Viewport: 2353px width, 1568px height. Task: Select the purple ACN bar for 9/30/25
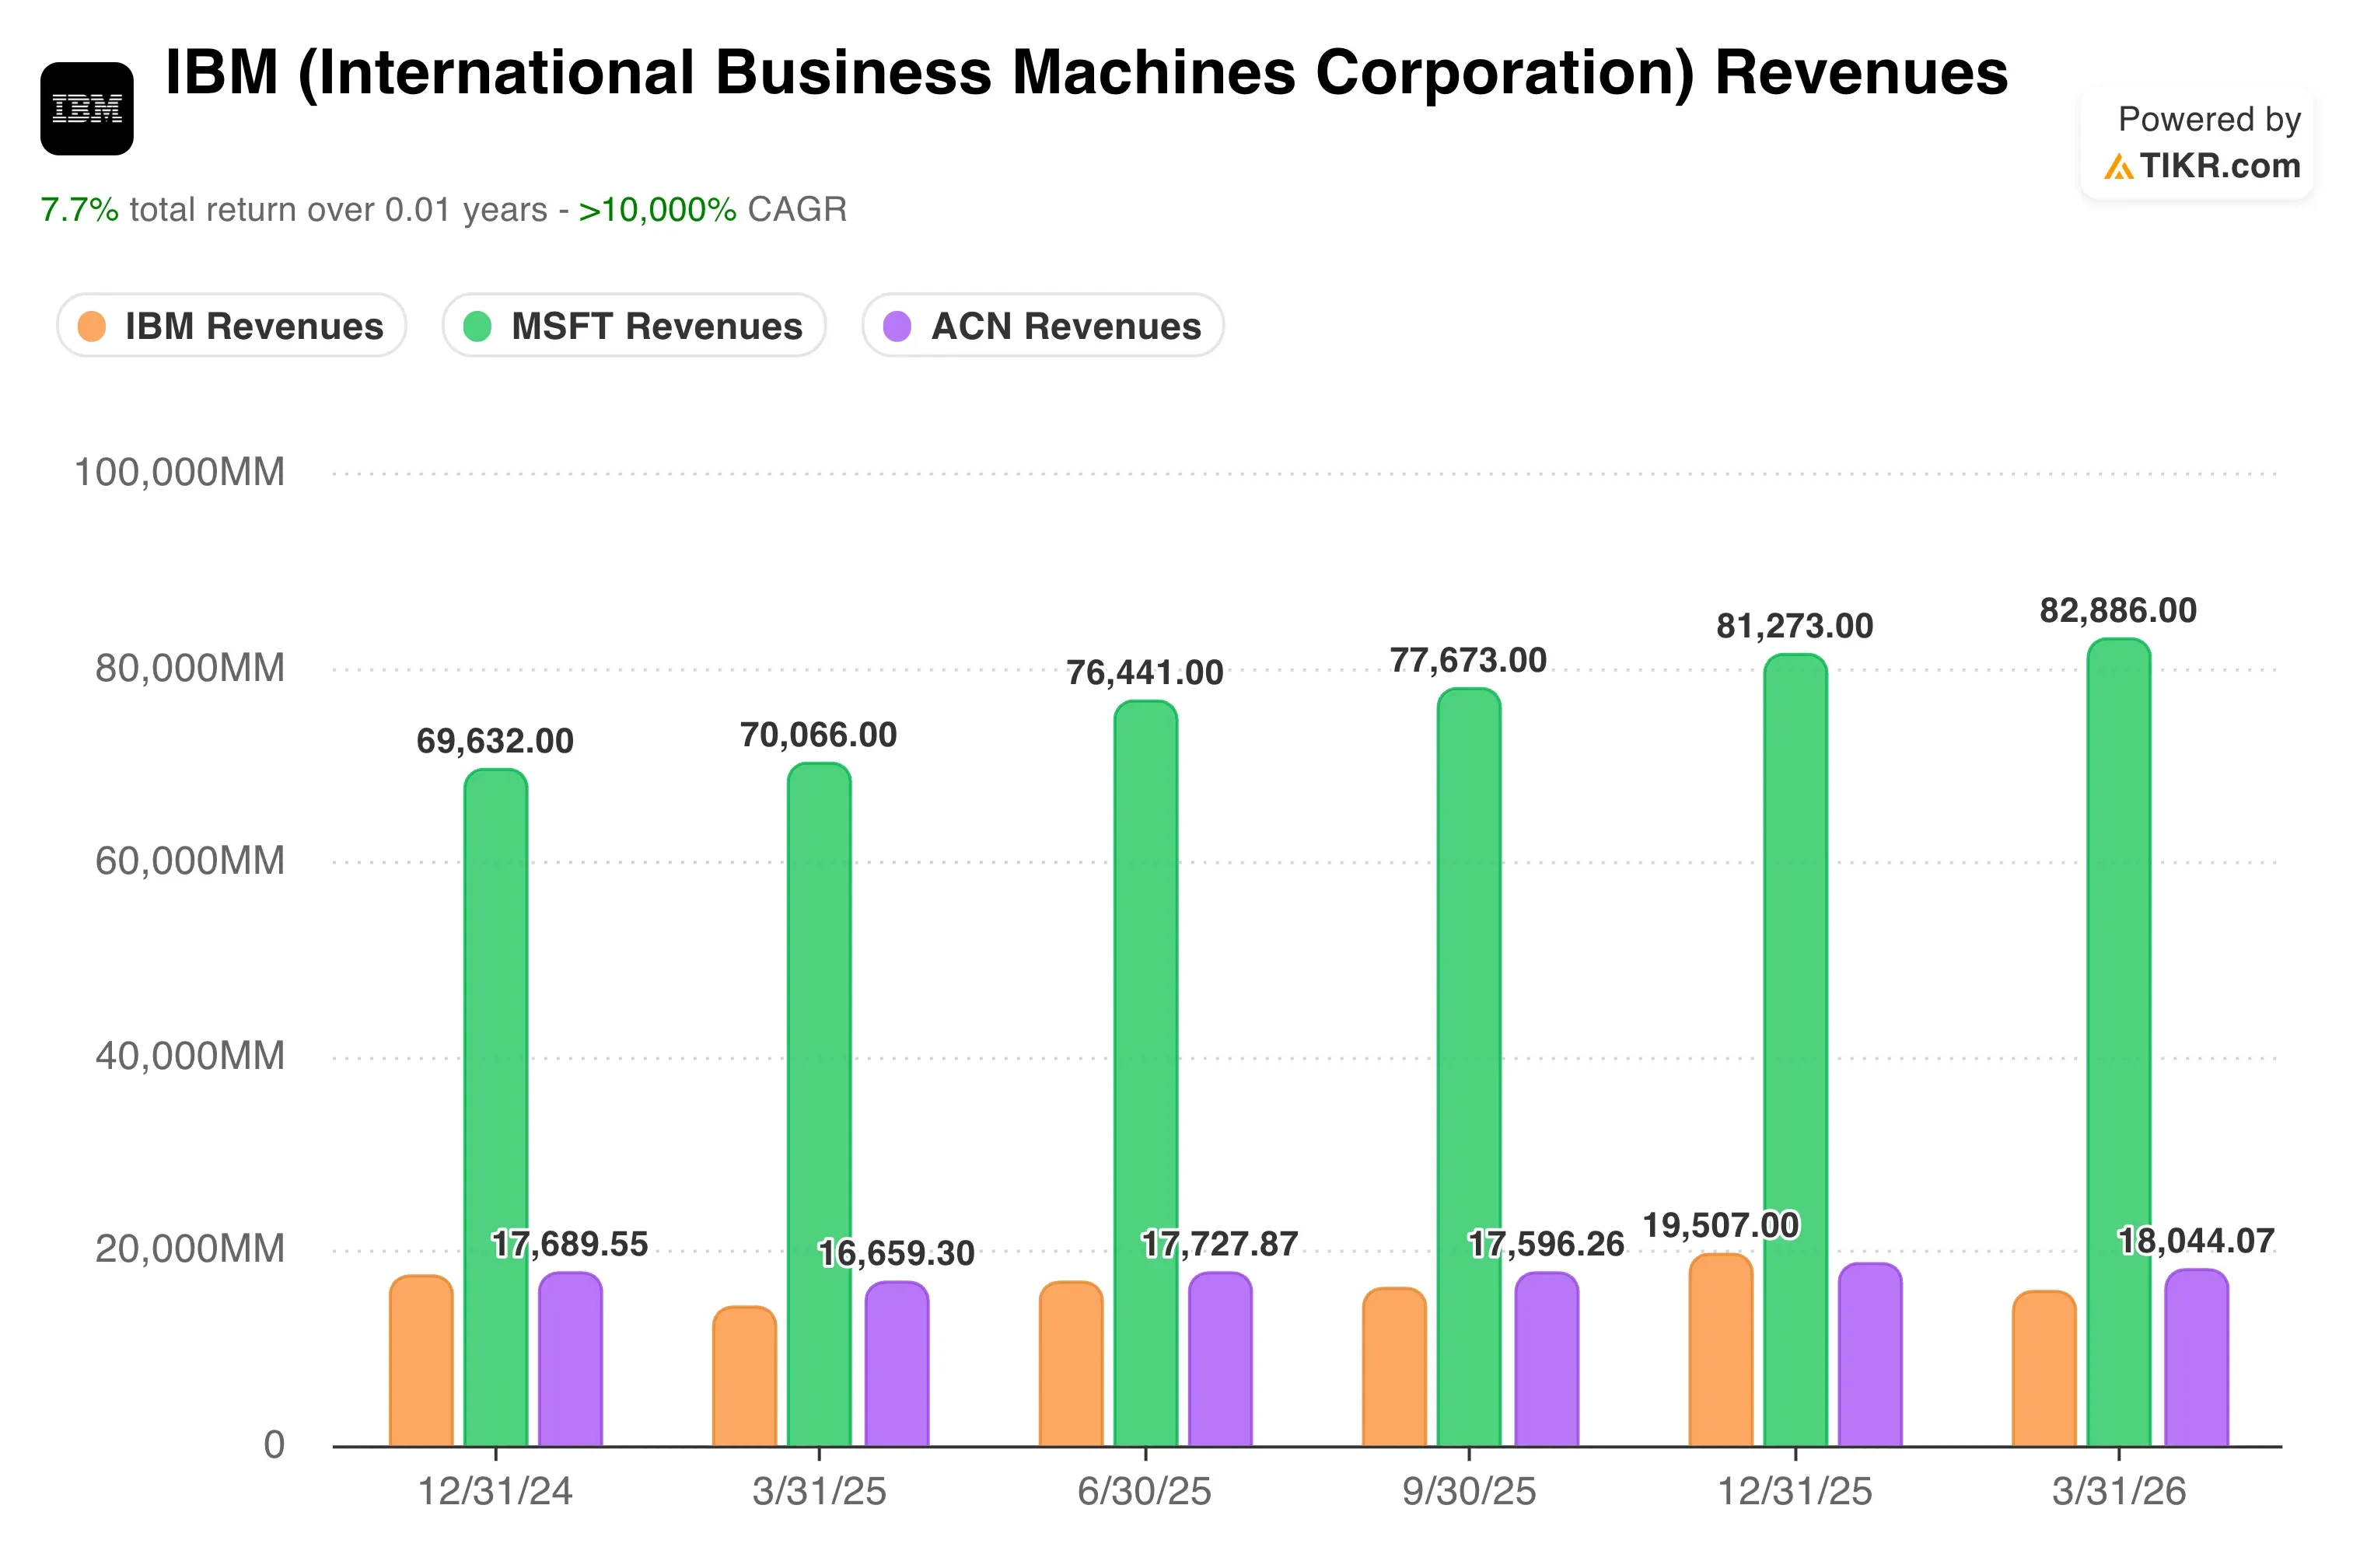[x=1547, y=1359]
